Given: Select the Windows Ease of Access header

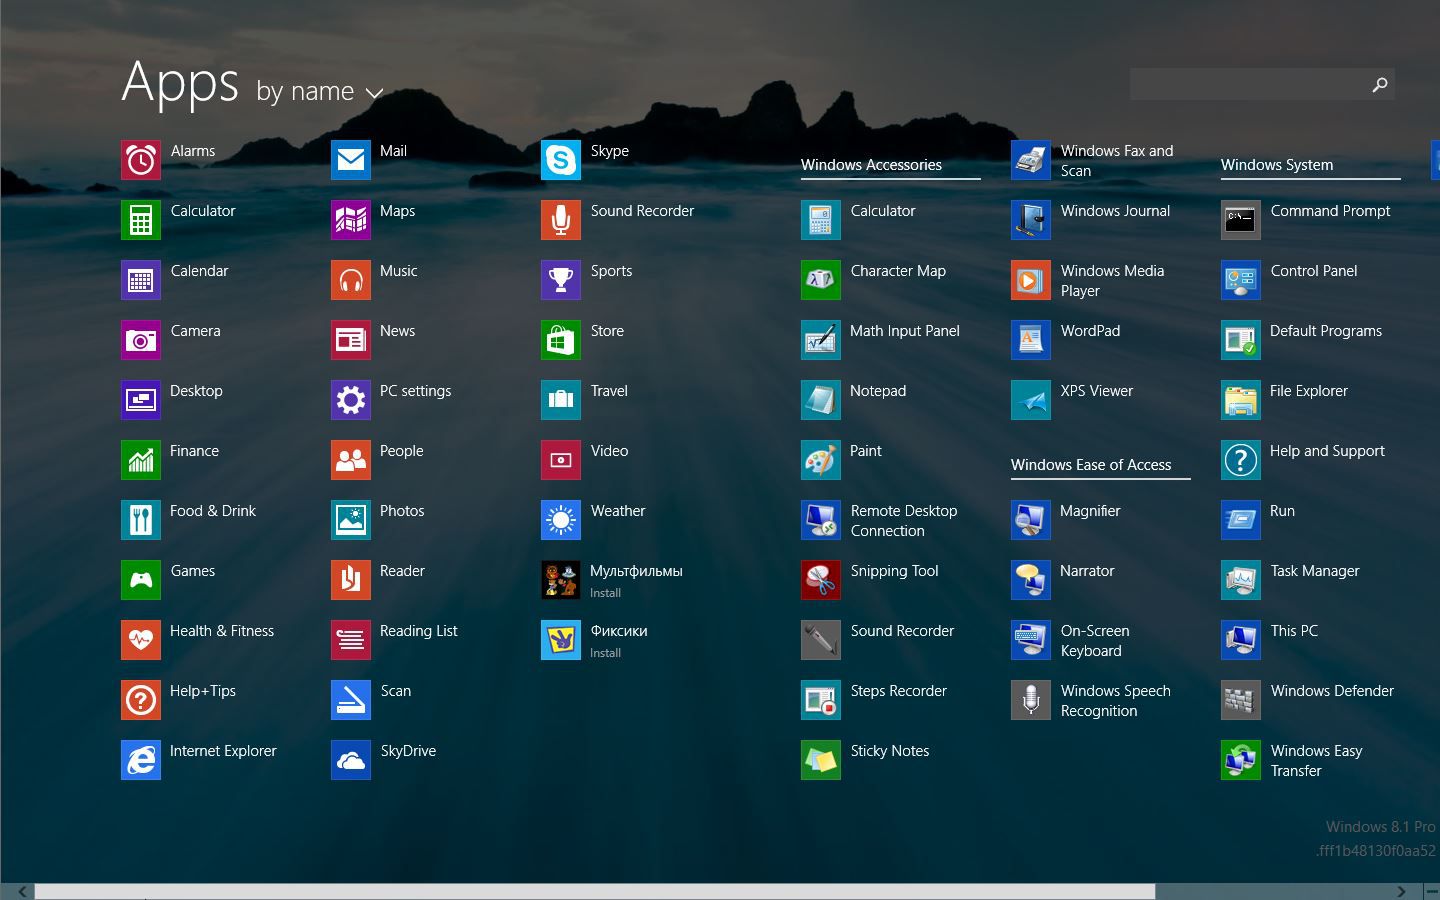Looking at the screenshot, I should 1090,465.
